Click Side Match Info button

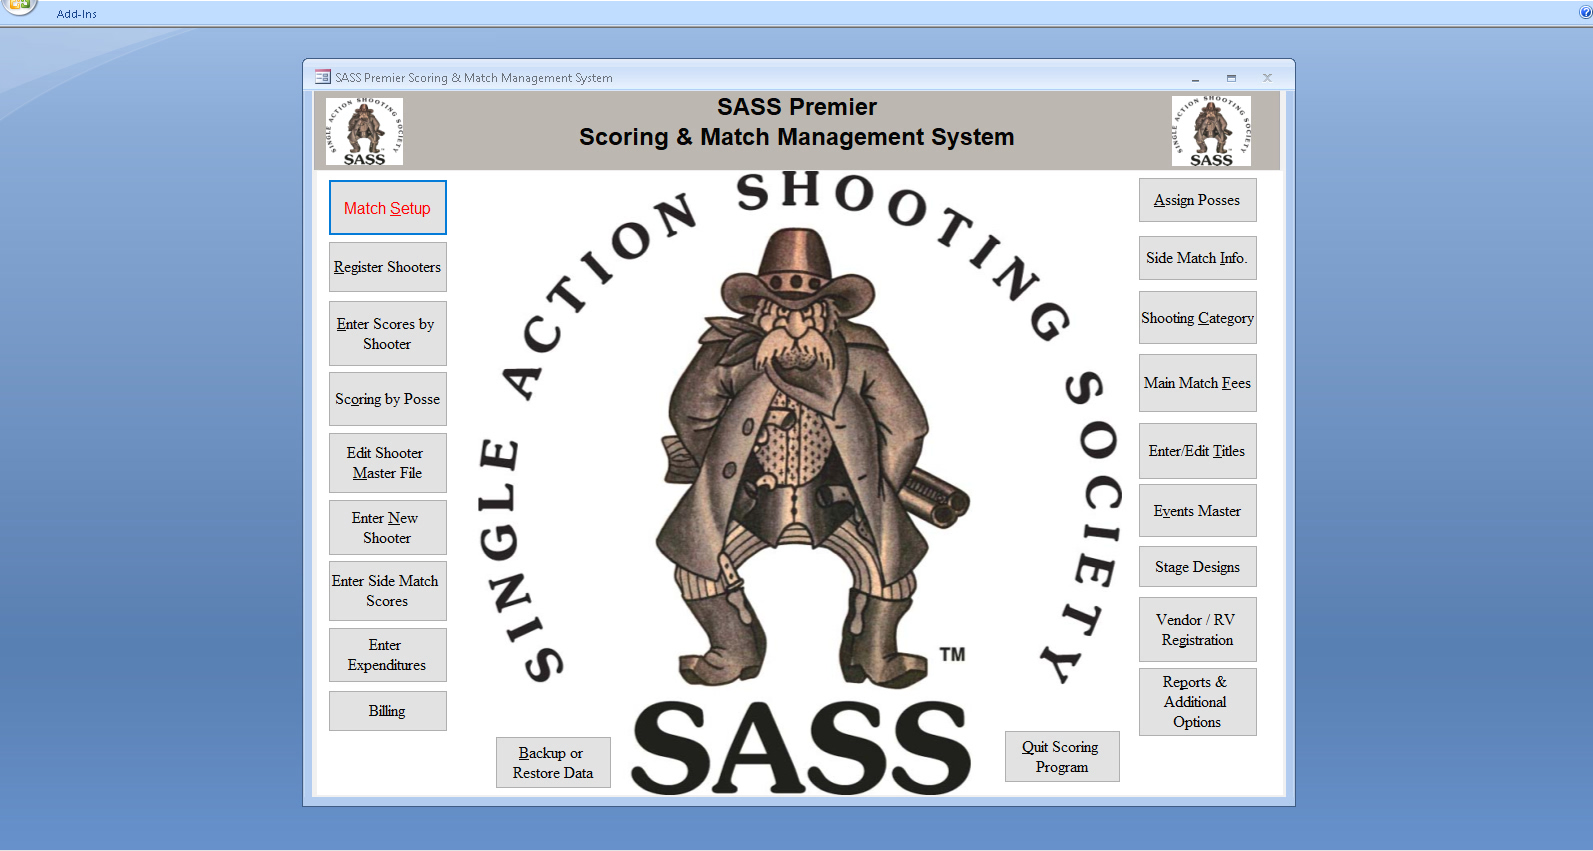click(1197, 258)
